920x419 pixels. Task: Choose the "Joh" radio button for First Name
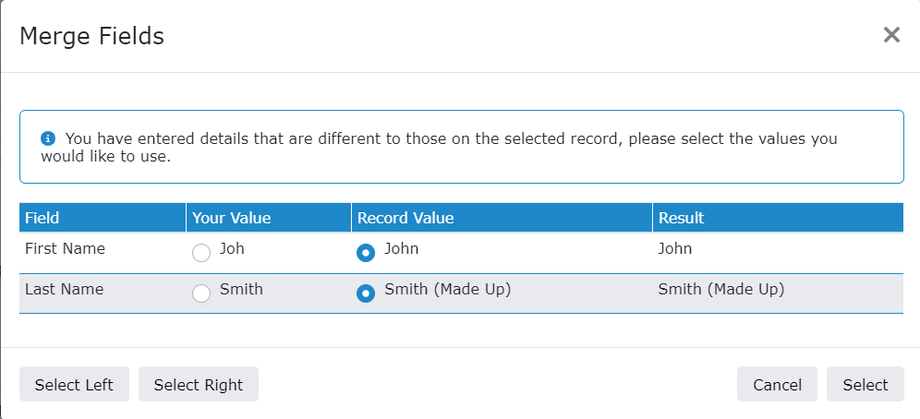point(201,253)
